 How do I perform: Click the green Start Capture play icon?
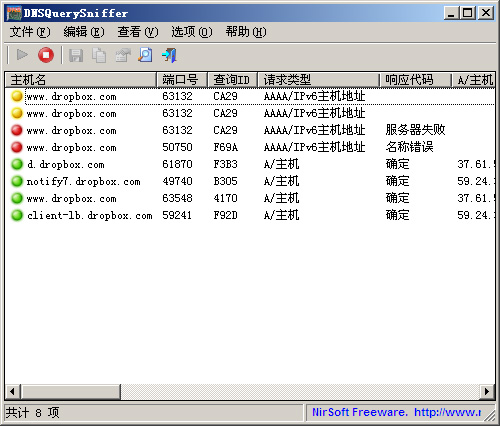pyautogui.click(x=22, y=55)
